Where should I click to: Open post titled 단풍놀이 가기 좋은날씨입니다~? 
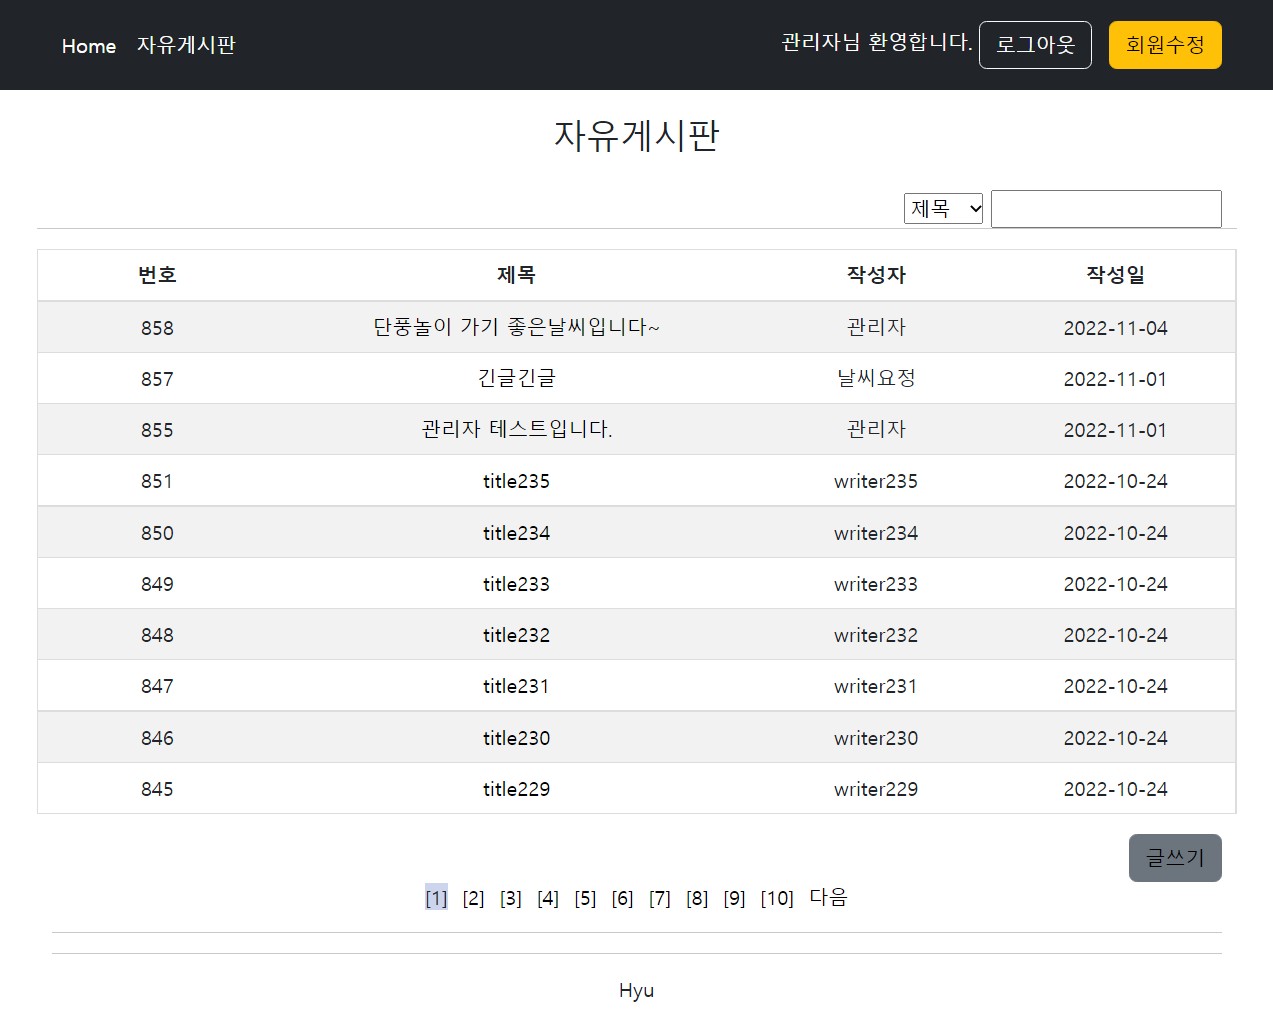pos(516,327)
